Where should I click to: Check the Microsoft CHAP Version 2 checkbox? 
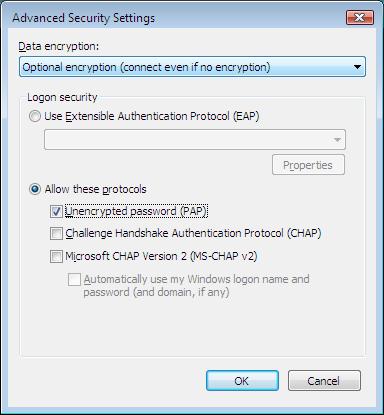(56, 257)
